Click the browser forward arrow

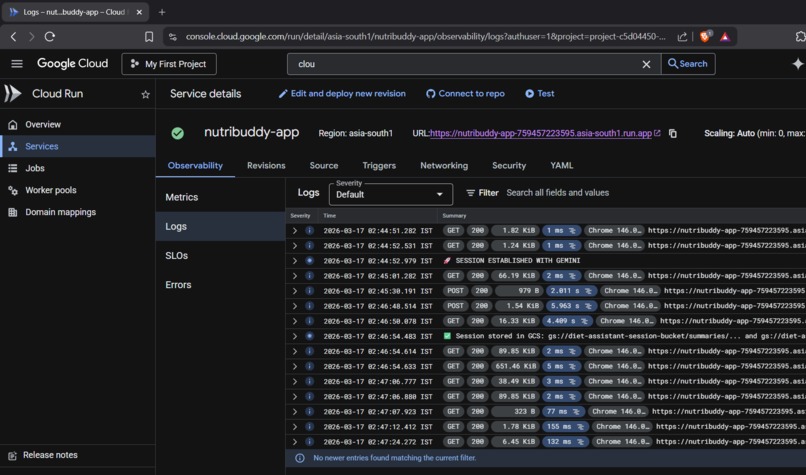pyautogui.click(x=31, y=36)
